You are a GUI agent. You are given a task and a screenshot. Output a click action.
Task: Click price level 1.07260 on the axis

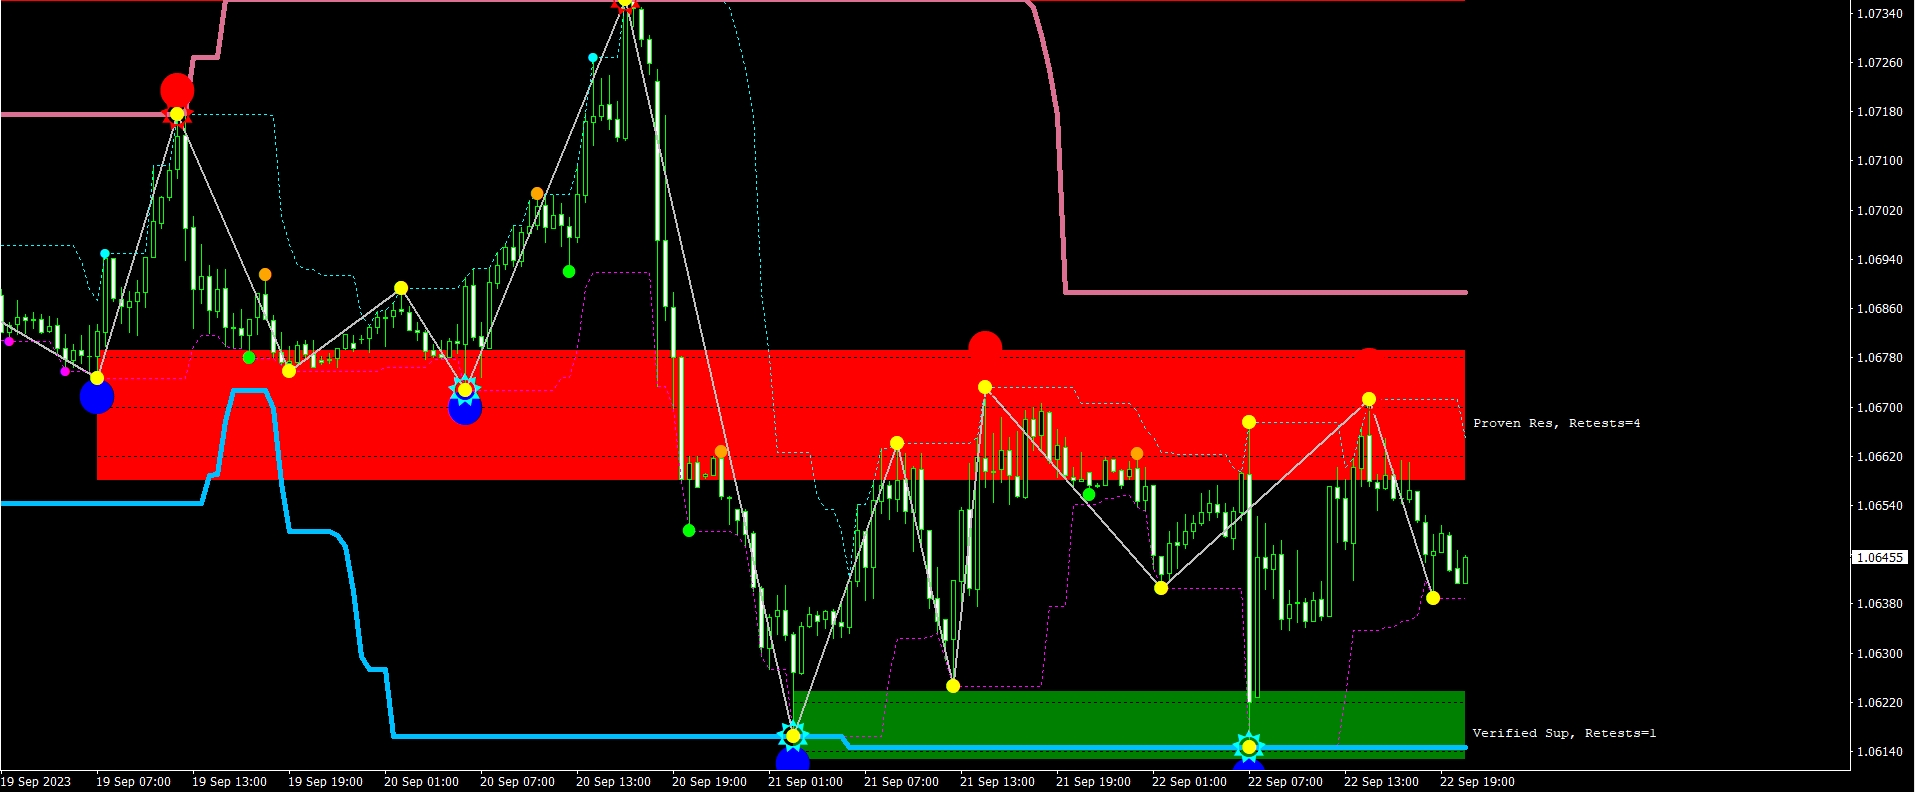[1880, 63]
